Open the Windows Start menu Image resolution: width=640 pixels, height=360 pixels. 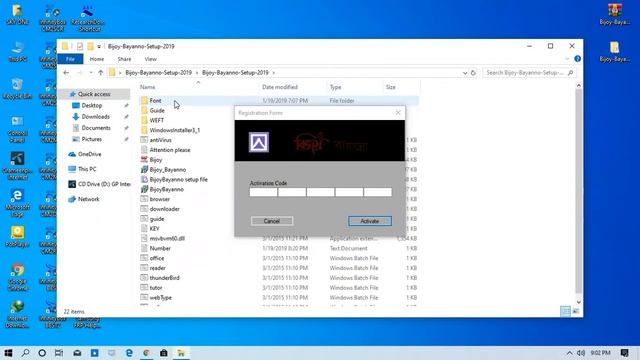pyautogui.click(x=8, y=353)
